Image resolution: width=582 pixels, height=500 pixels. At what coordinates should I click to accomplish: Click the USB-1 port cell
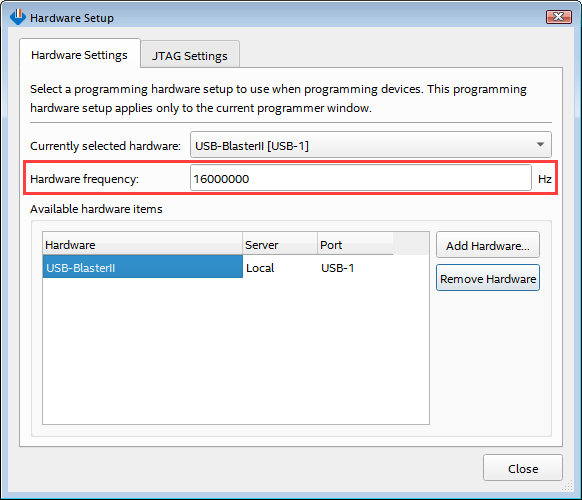(x=337, y=268)
